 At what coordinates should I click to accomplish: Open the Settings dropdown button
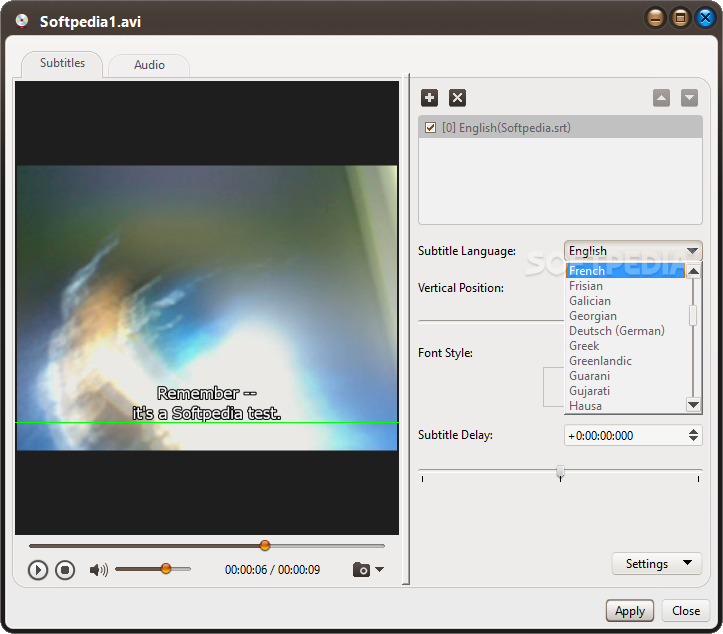click(x=657, y=563)
